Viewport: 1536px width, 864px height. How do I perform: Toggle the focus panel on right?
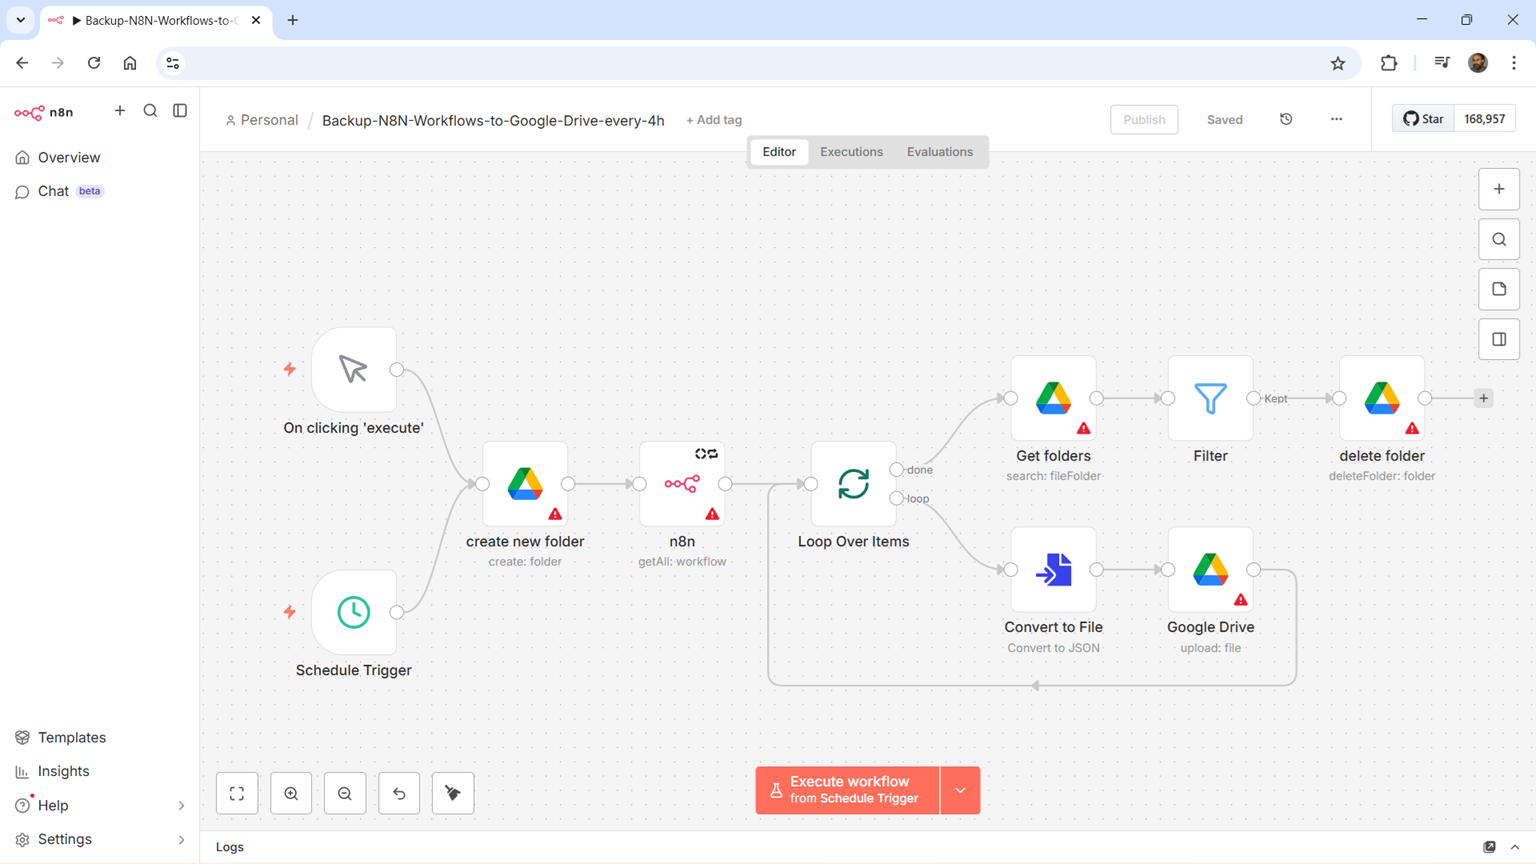pyautogui.click(x=1499, y=339)
